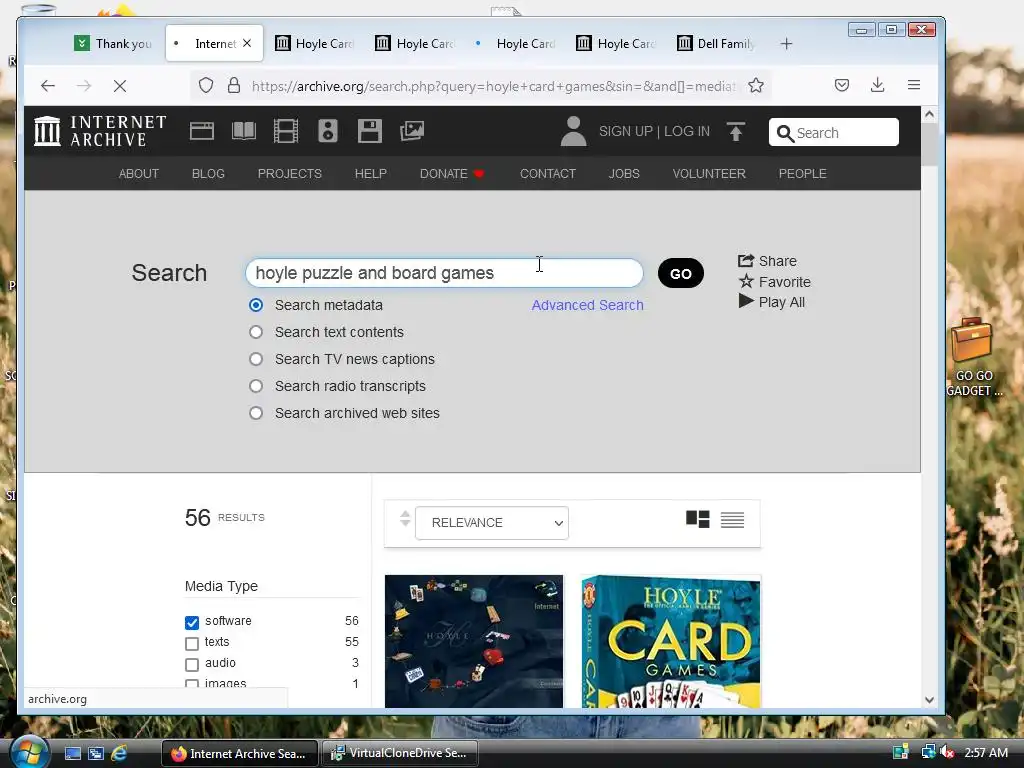Open the dark Hoyle game result thumbnail
Image resolution: width=1024 pixels, height=768 pixels.
click(x=473, y=641)
